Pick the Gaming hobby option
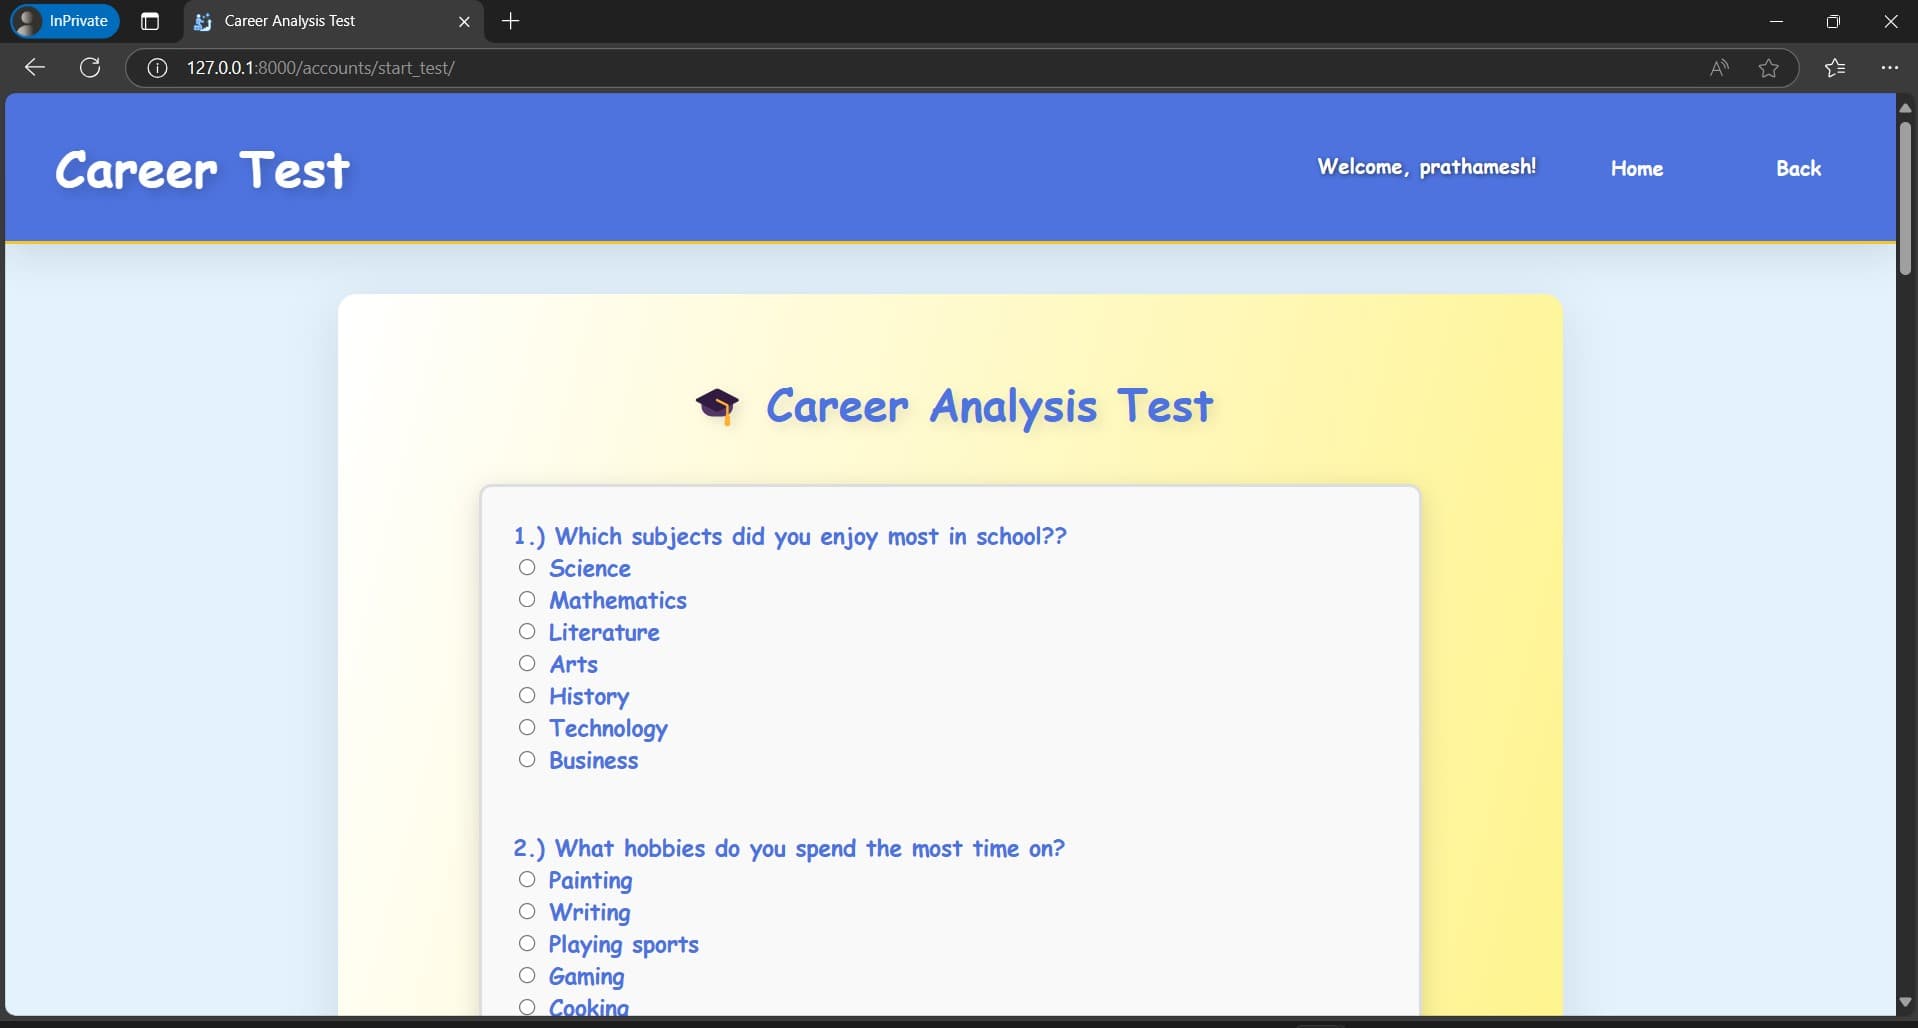The image size is (1918, 1028). tap(527, 976)
